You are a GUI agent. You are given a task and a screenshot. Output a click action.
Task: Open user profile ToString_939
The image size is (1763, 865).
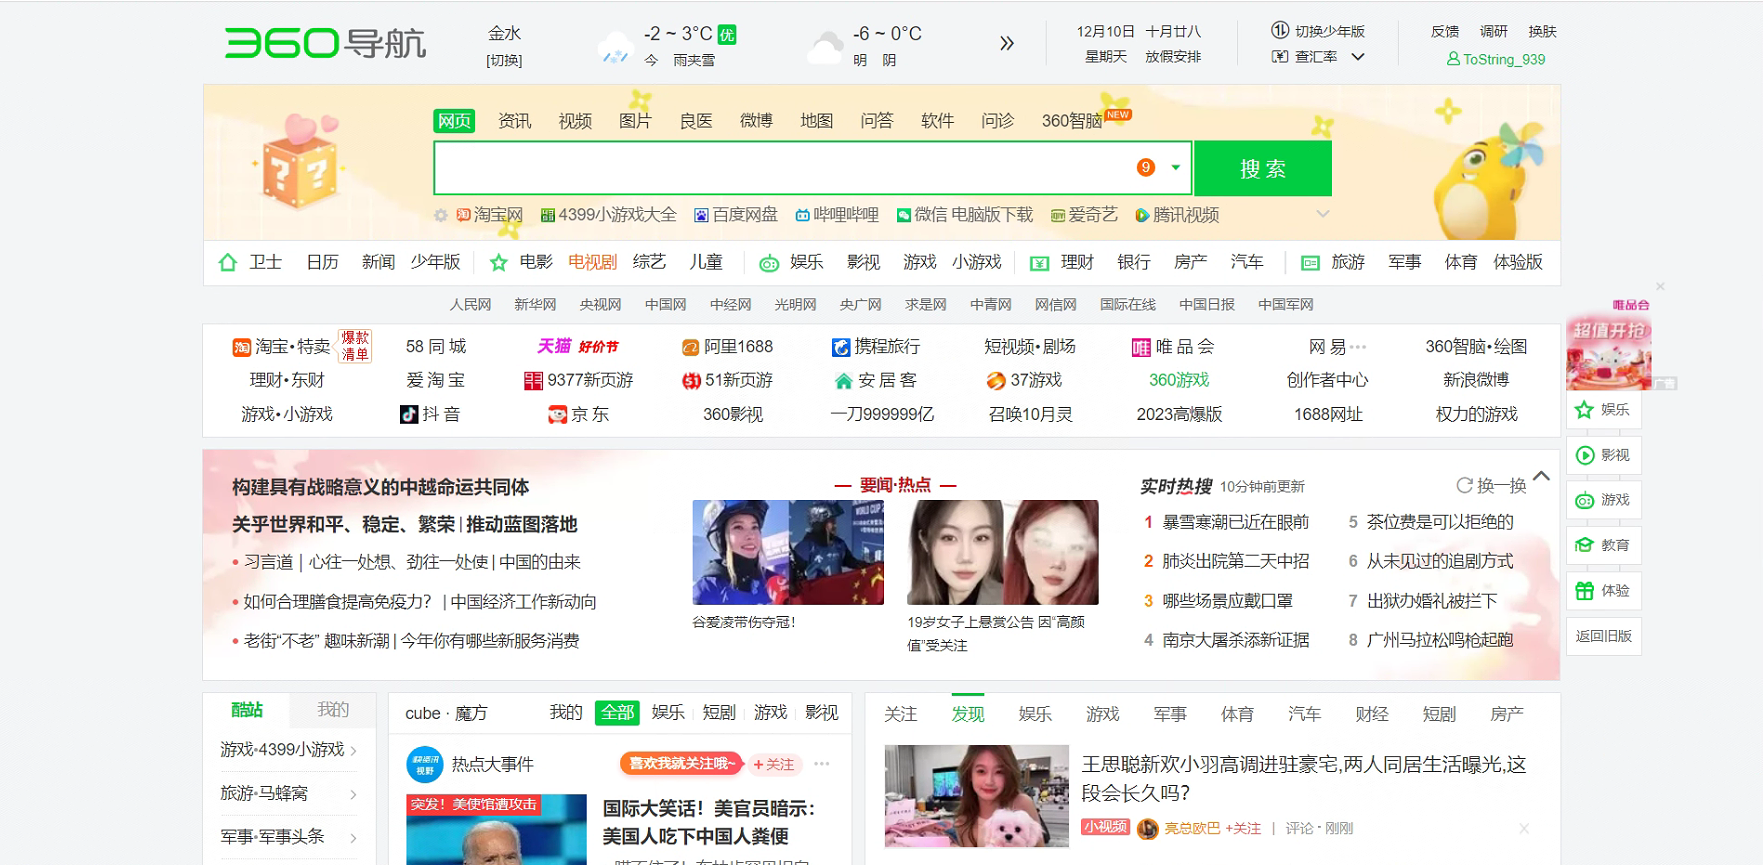point(1496,59)
